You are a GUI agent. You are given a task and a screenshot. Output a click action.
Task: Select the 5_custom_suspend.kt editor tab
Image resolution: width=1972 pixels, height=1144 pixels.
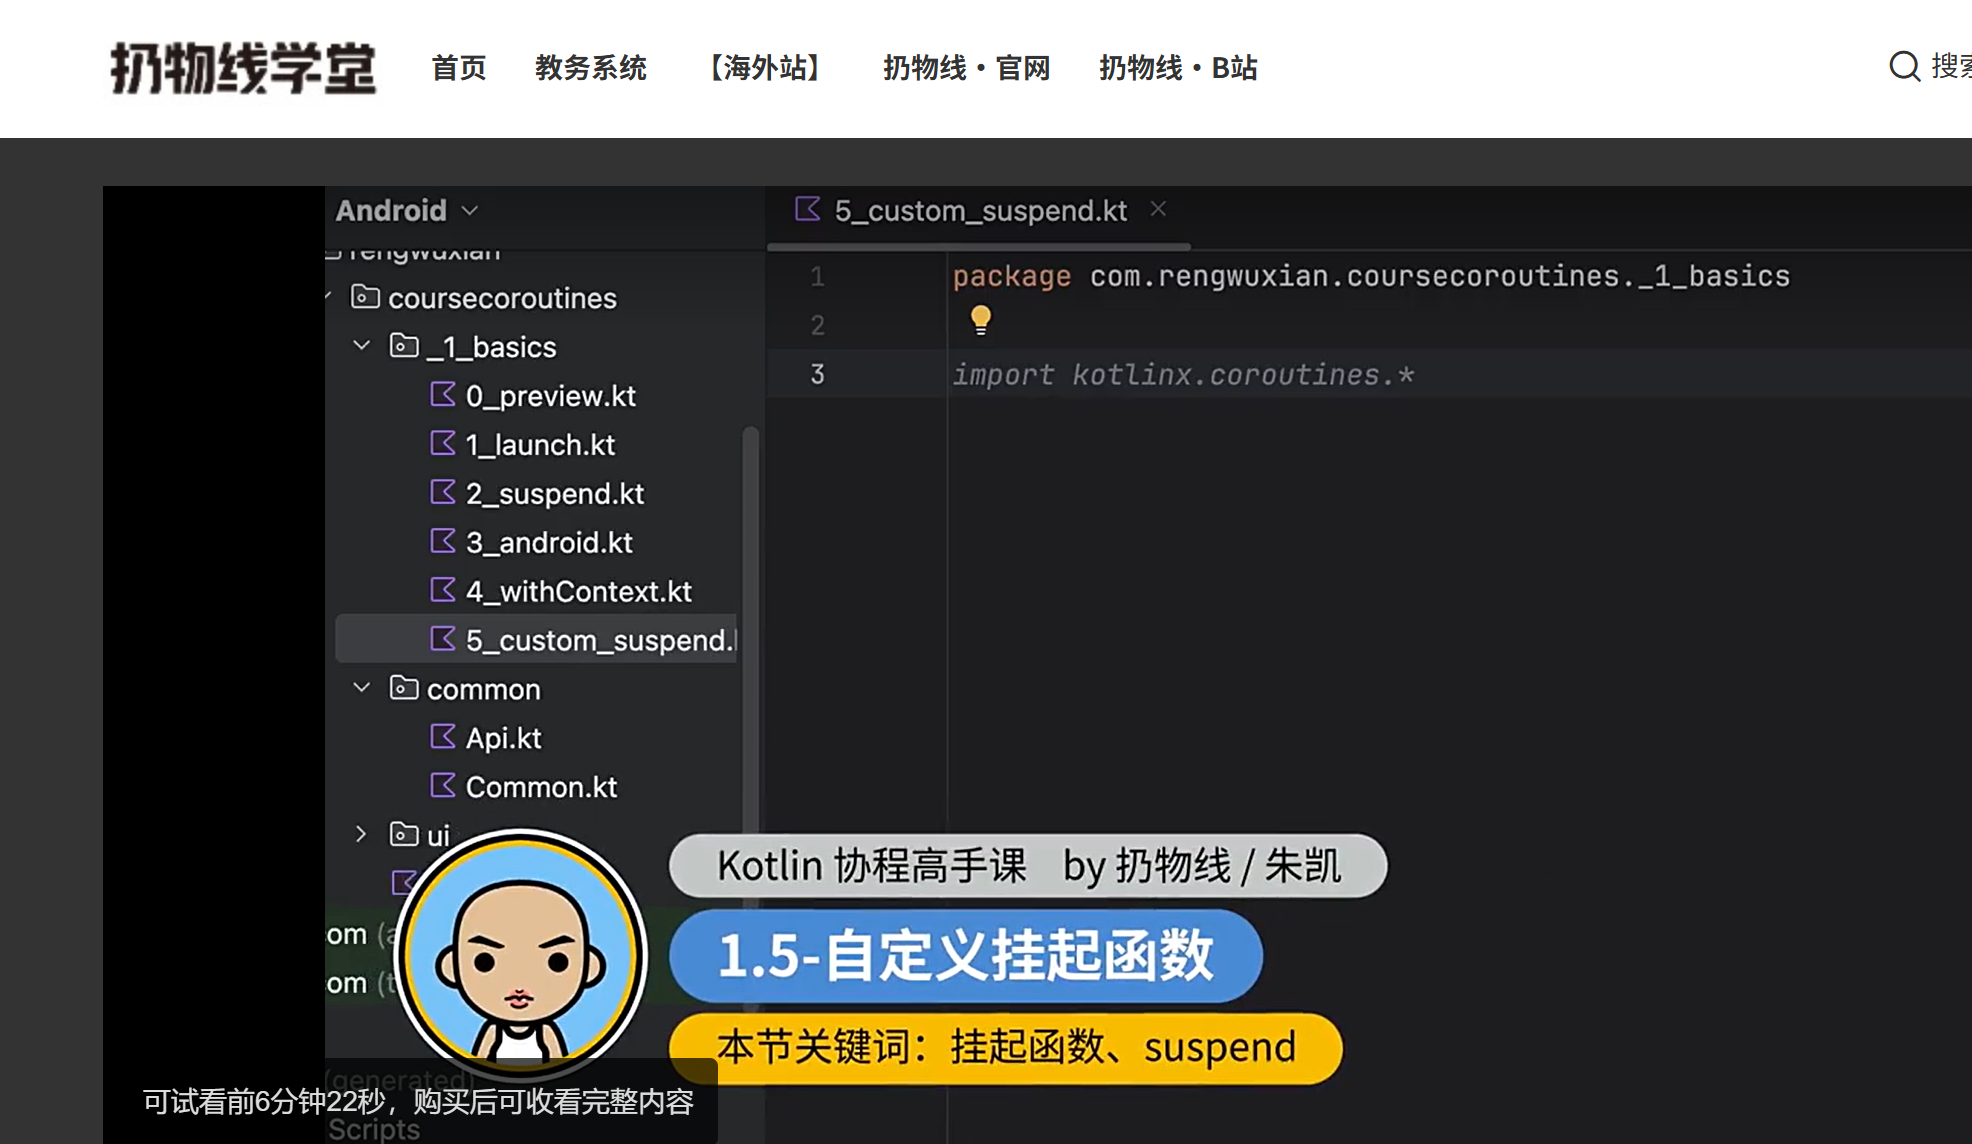[980, 211]
